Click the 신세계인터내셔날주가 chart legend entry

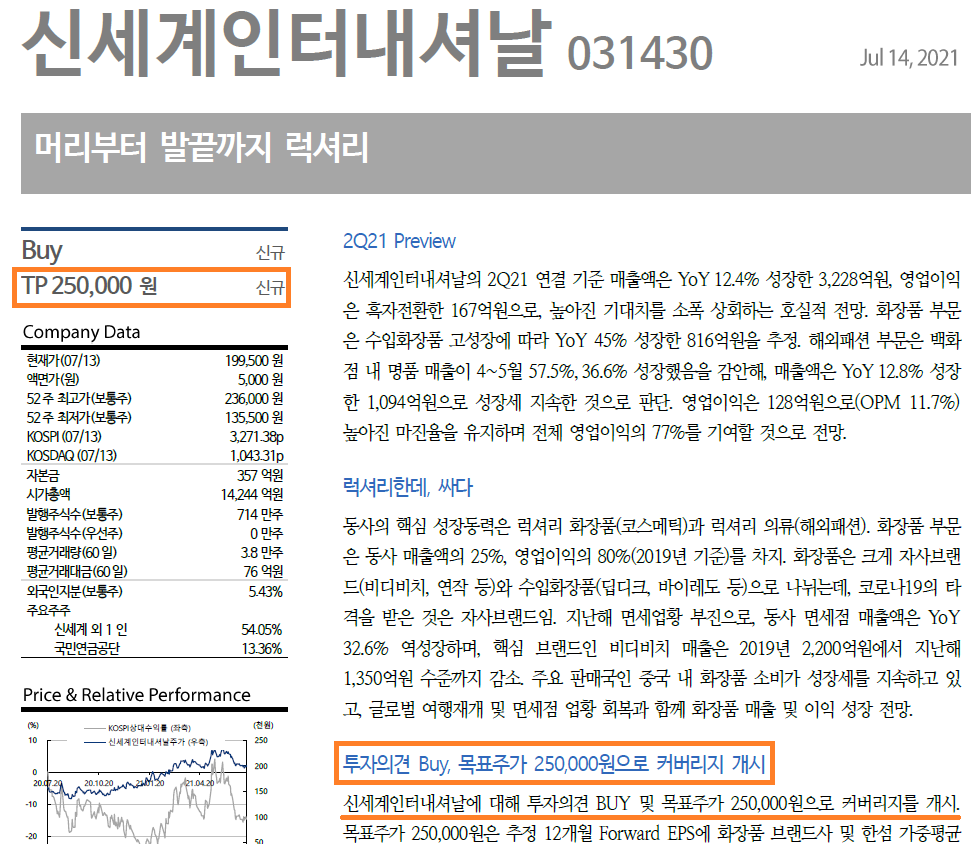pyautogui.click(x=146, y=742)
